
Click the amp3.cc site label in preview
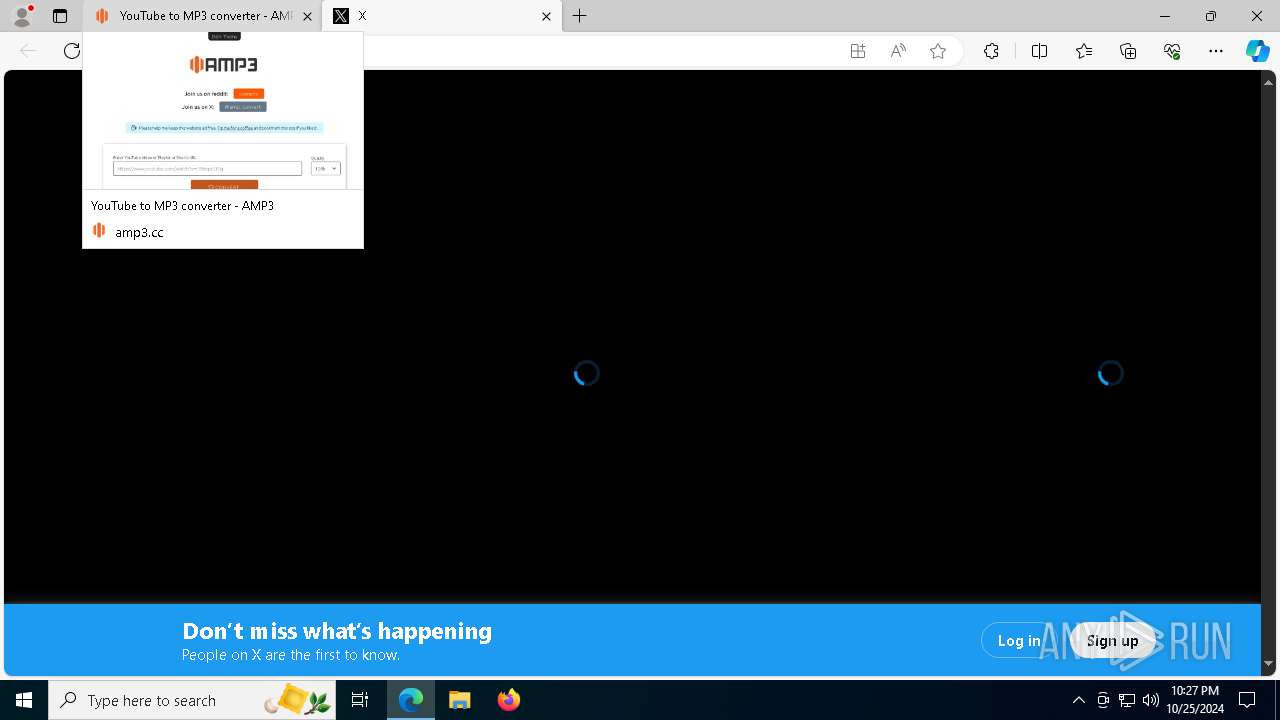pyautogui.click(x=139, y=232)
